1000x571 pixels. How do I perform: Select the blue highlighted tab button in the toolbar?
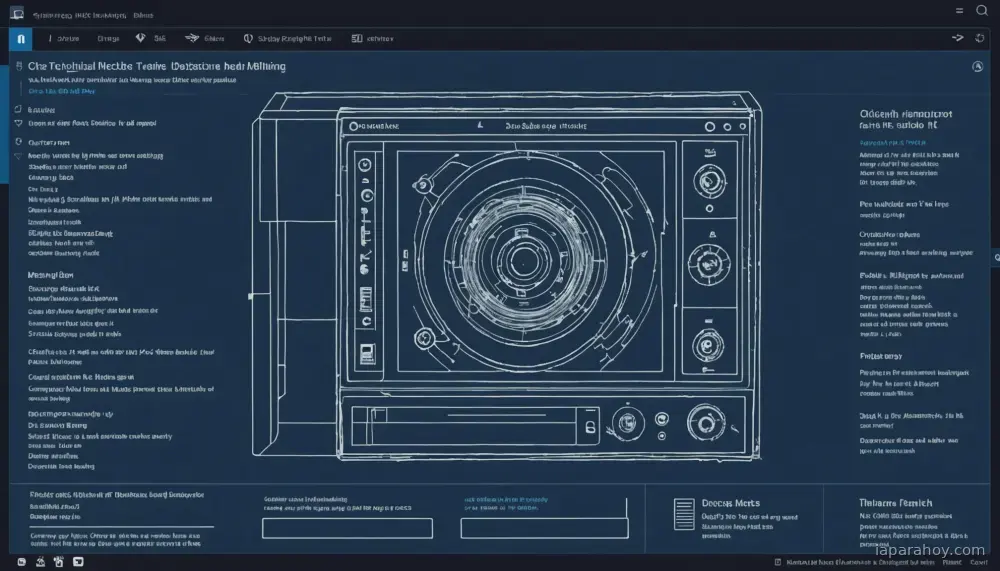[20, 39]
